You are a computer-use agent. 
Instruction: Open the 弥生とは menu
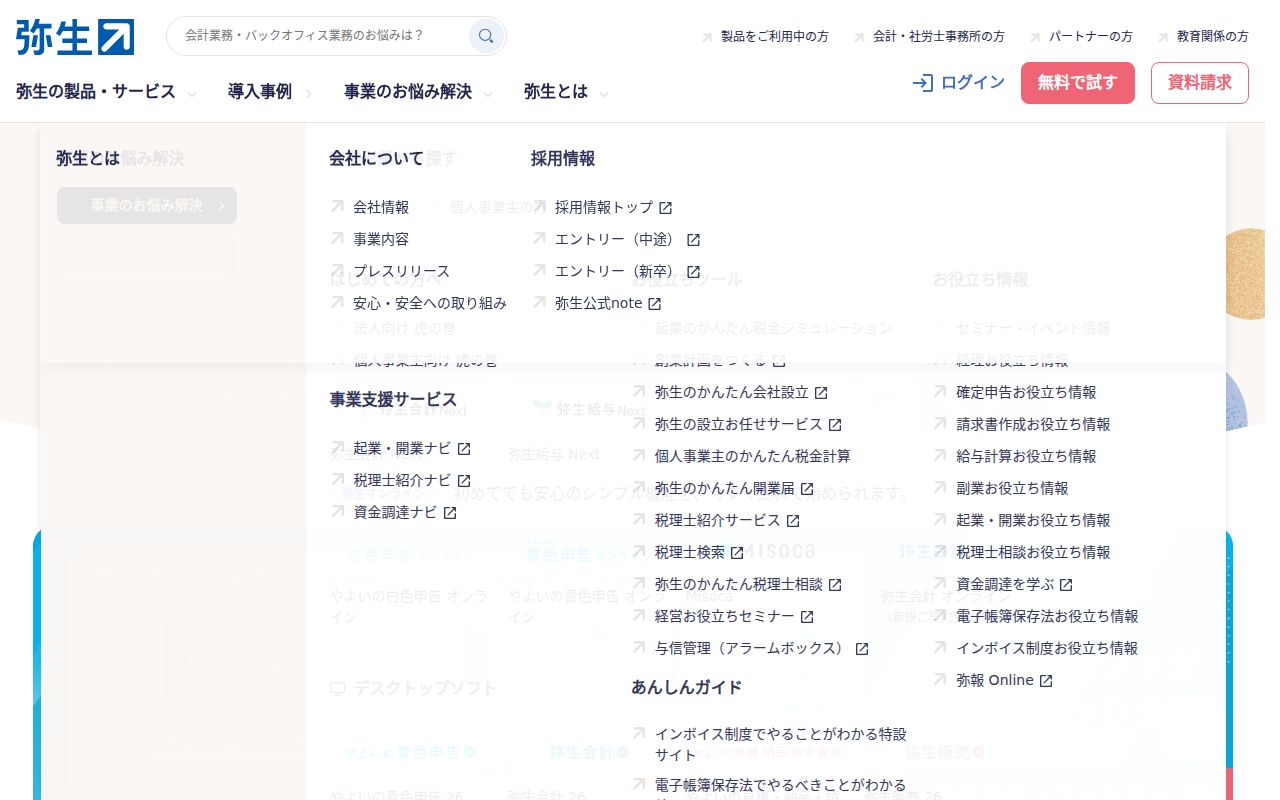pos(556,92)
